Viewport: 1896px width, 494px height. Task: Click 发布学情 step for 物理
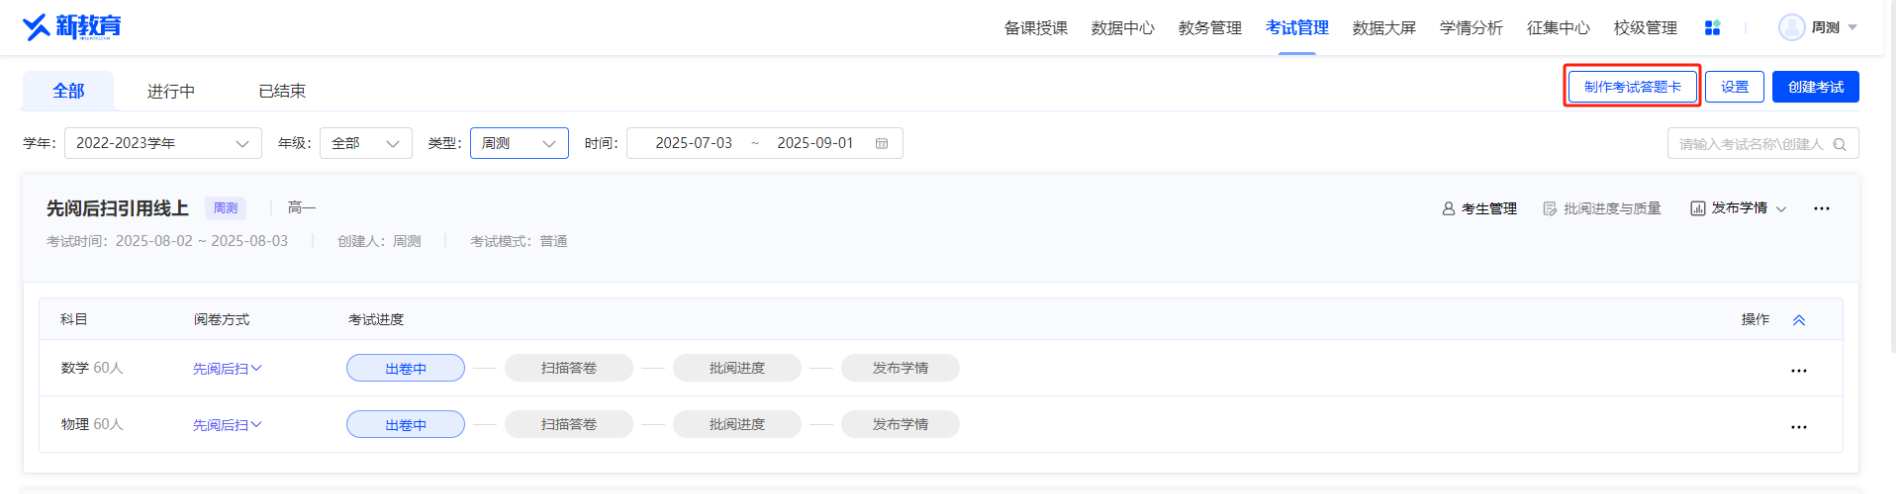(900, 424)
